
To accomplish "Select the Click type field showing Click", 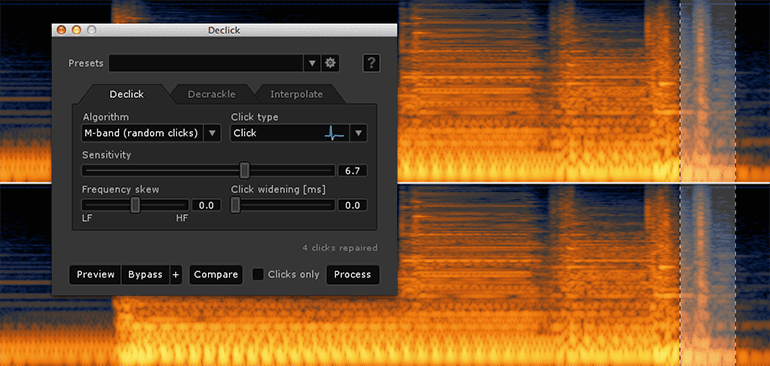I will [x=290, y=133].
